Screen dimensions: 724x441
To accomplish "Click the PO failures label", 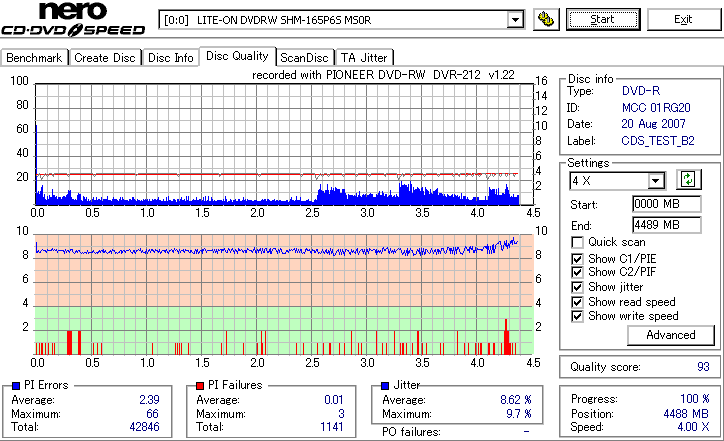I will (x=411, y=432).
